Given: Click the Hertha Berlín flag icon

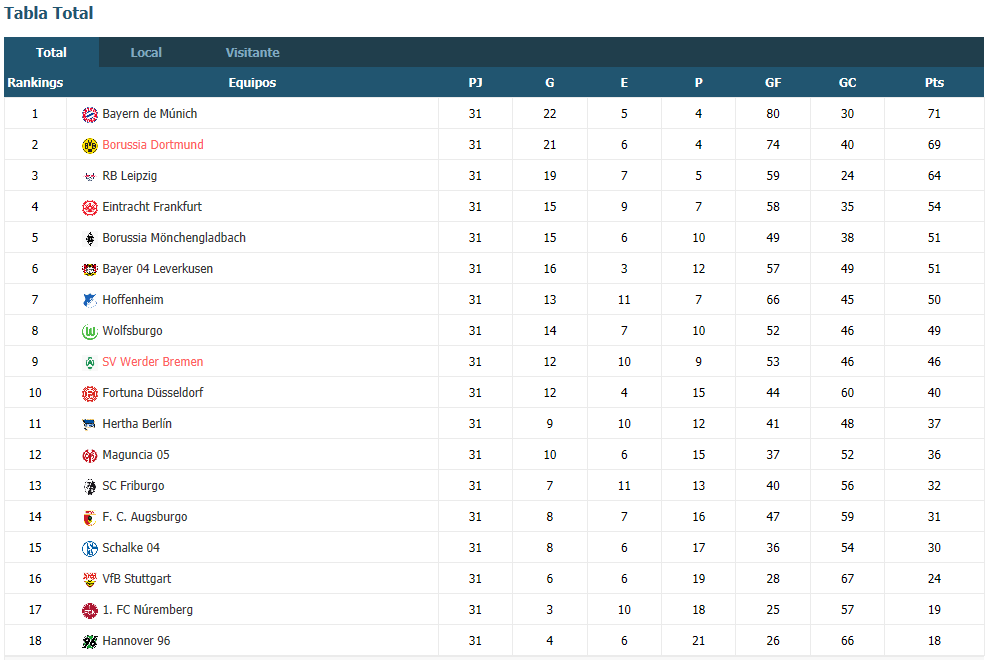Looking at the screenshot, I should coord(89,424).
